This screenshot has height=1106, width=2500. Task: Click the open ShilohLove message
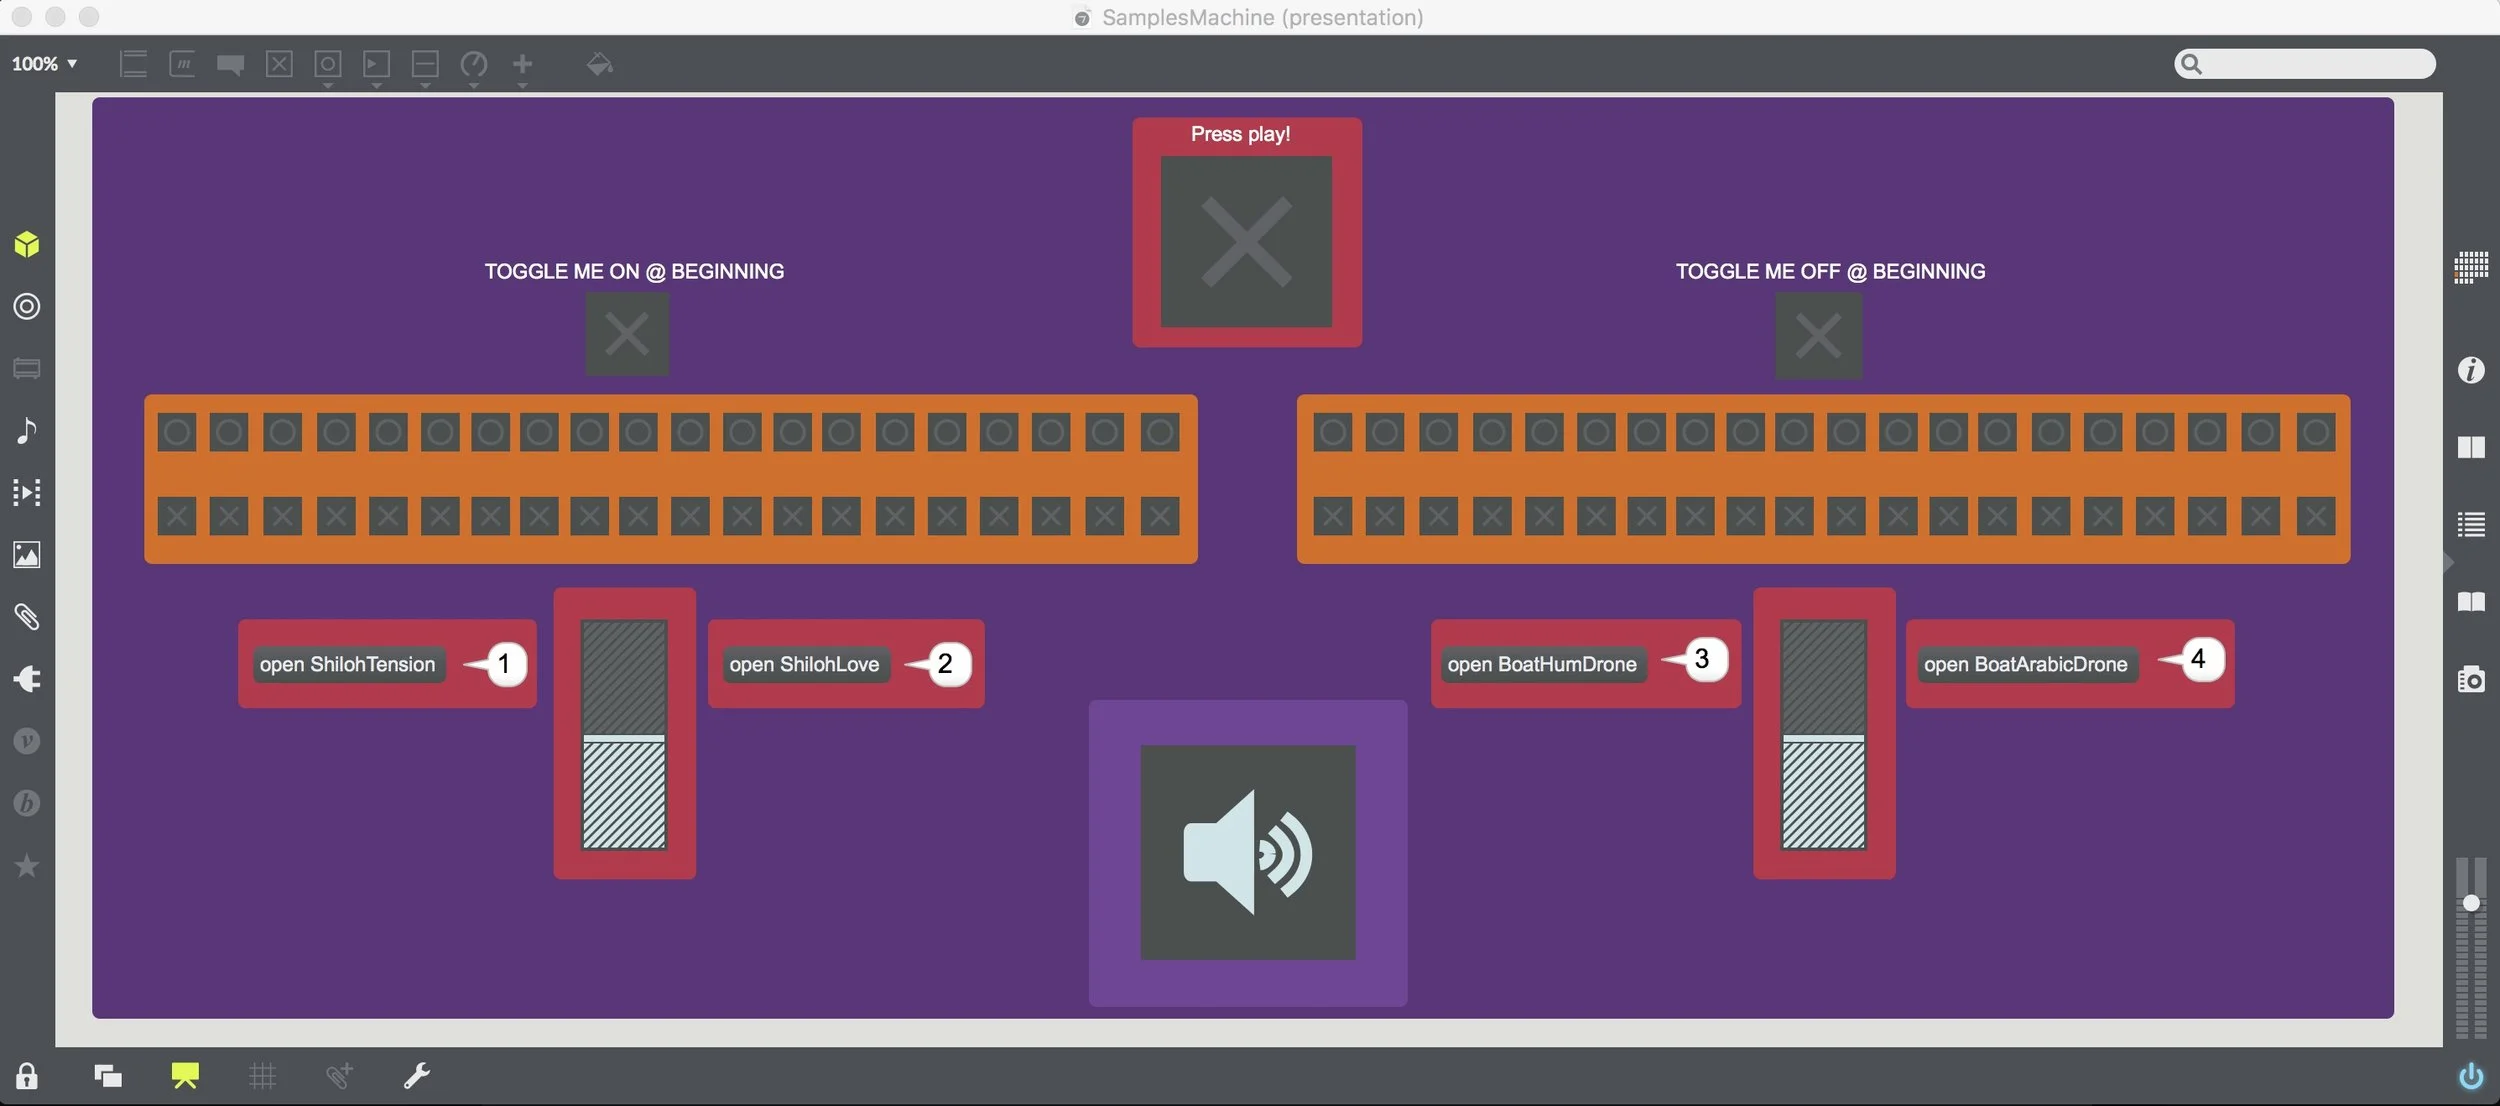[x=804, y=665]
